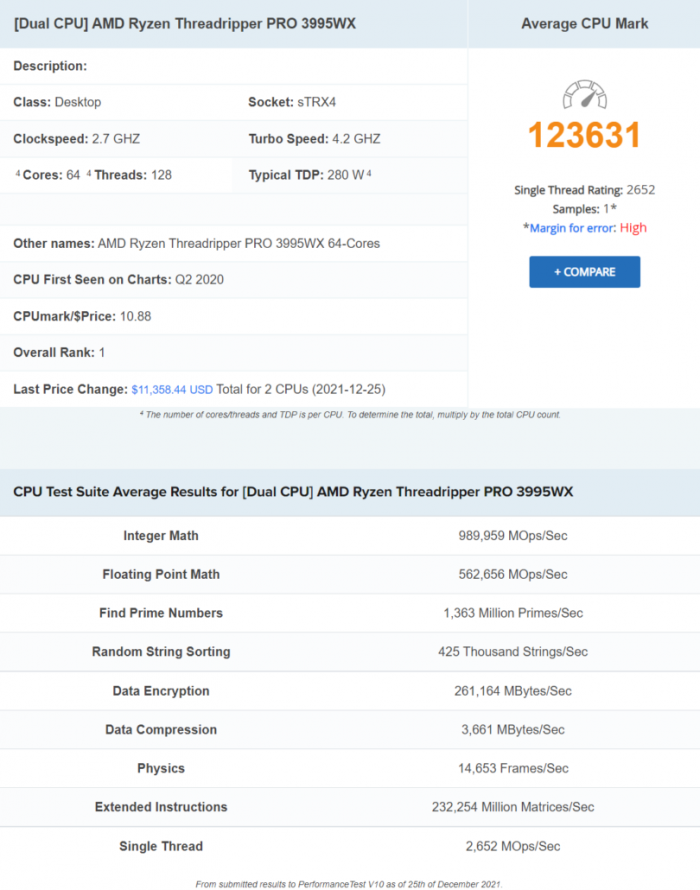Click the Physics row label
The height and width of the screenshot is (890, 700).
[161, 769]
